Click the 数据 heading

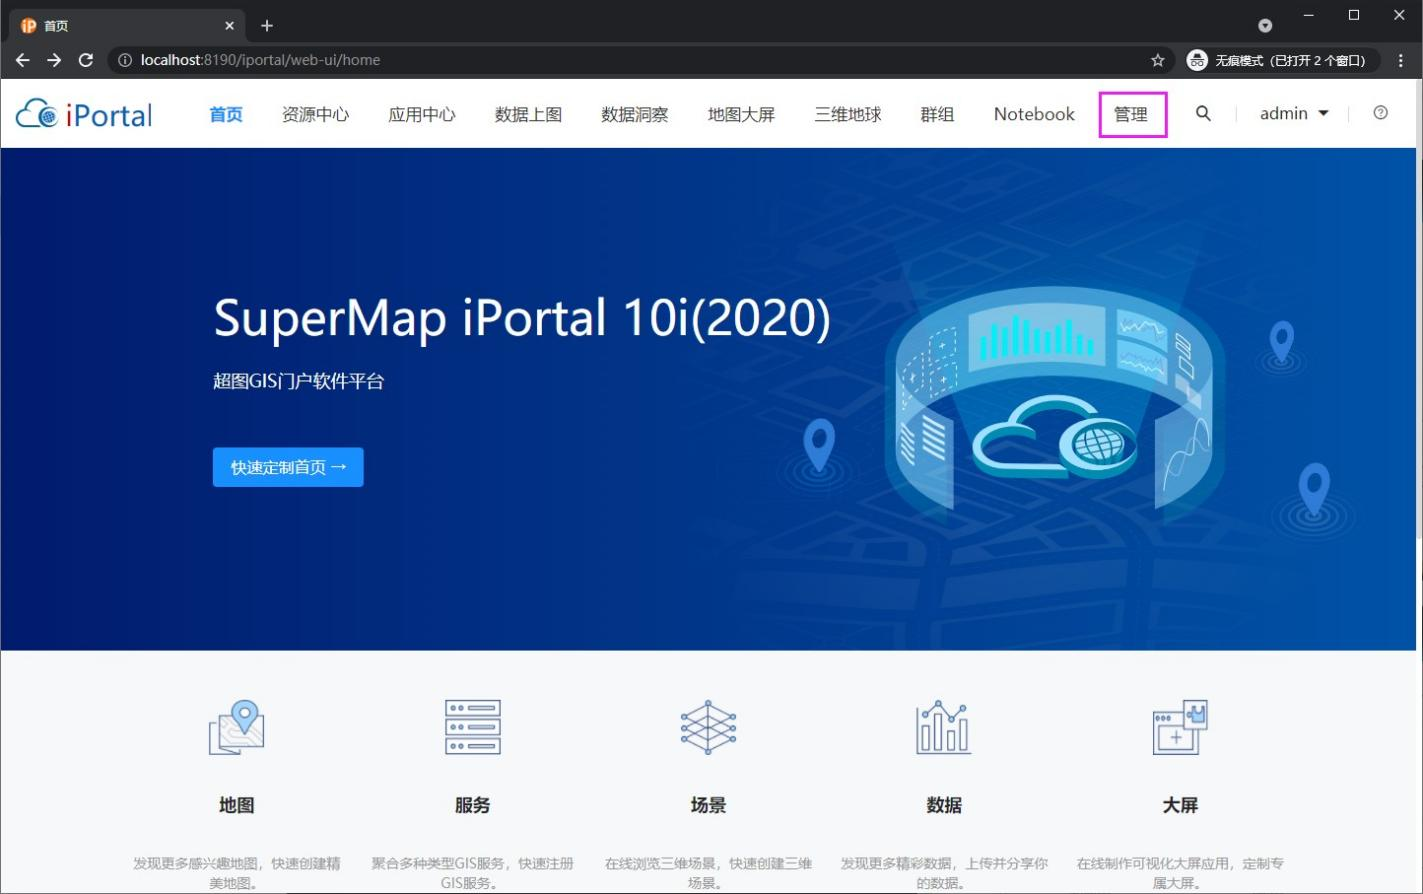click(944, 805)
